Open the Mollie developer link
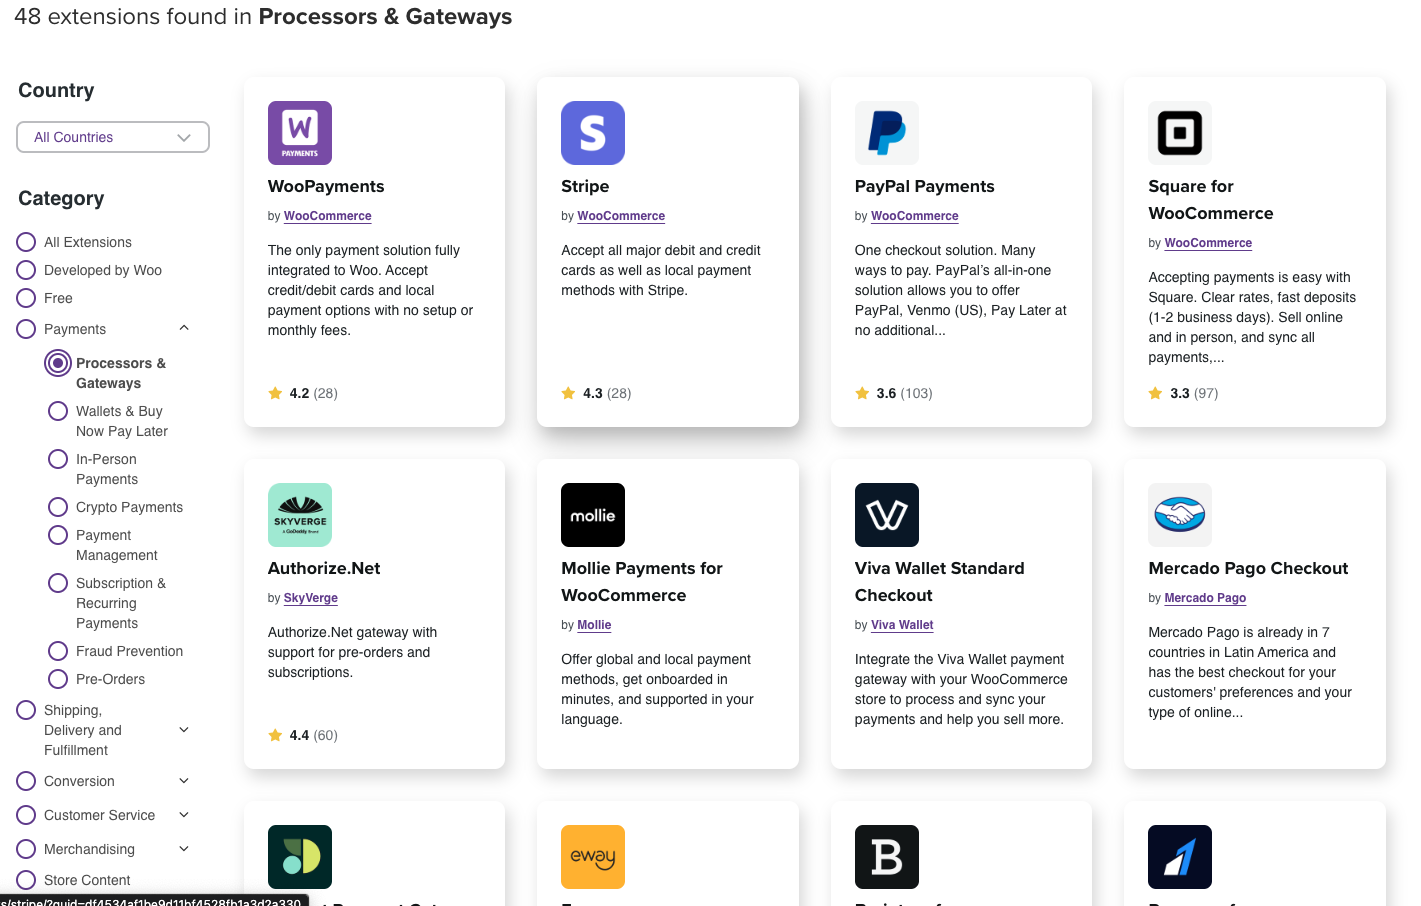Screen dimensions: 1421x906 click(x=594, y=625)
